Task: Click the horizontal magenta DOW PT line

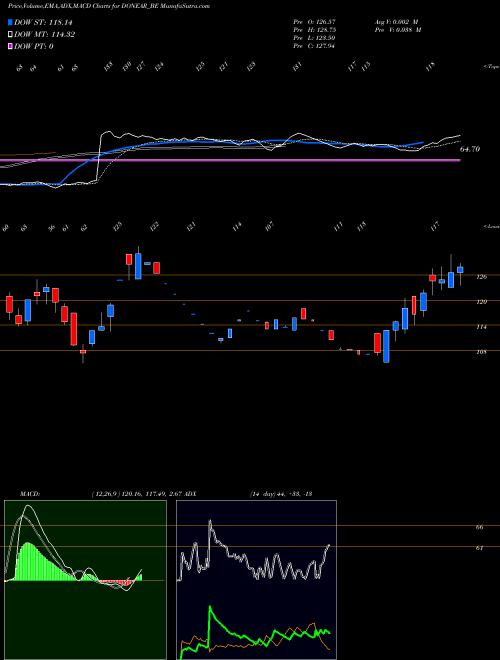Action: 230,160
